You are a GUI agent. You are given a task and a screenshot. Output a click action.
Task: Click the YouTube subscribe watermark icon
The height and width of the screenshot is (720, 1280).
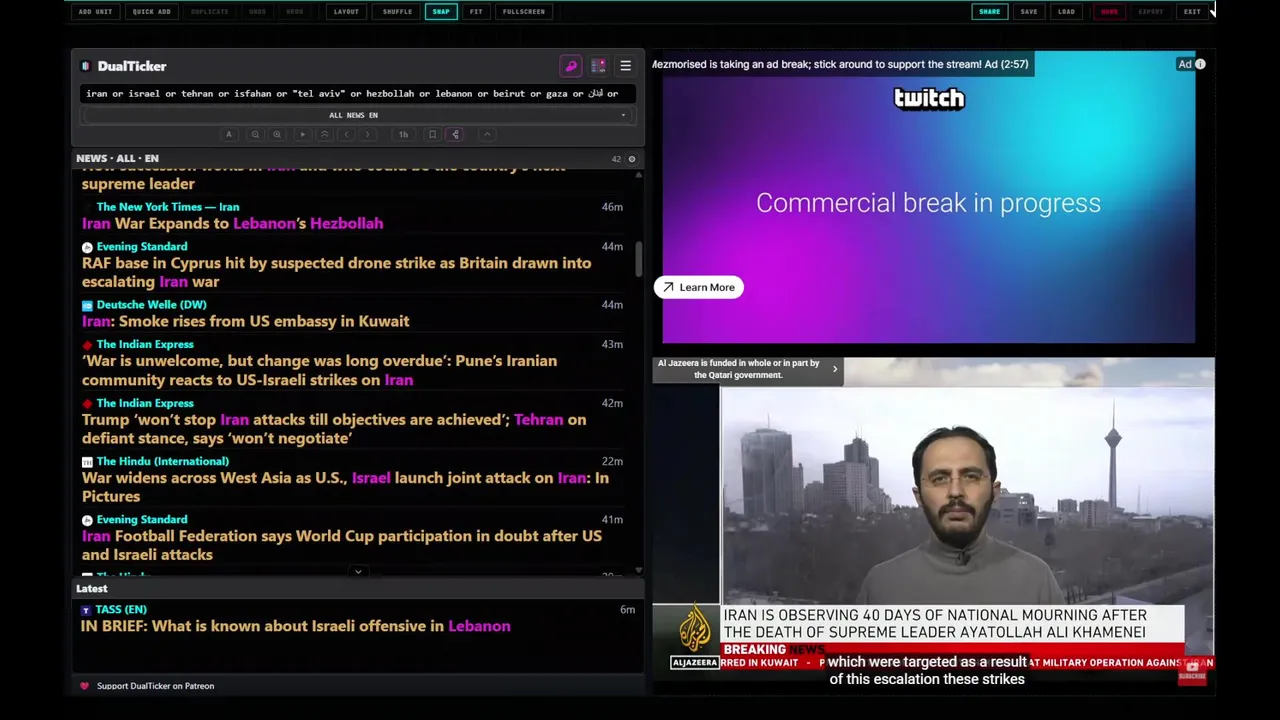[x=1191, y=672]
